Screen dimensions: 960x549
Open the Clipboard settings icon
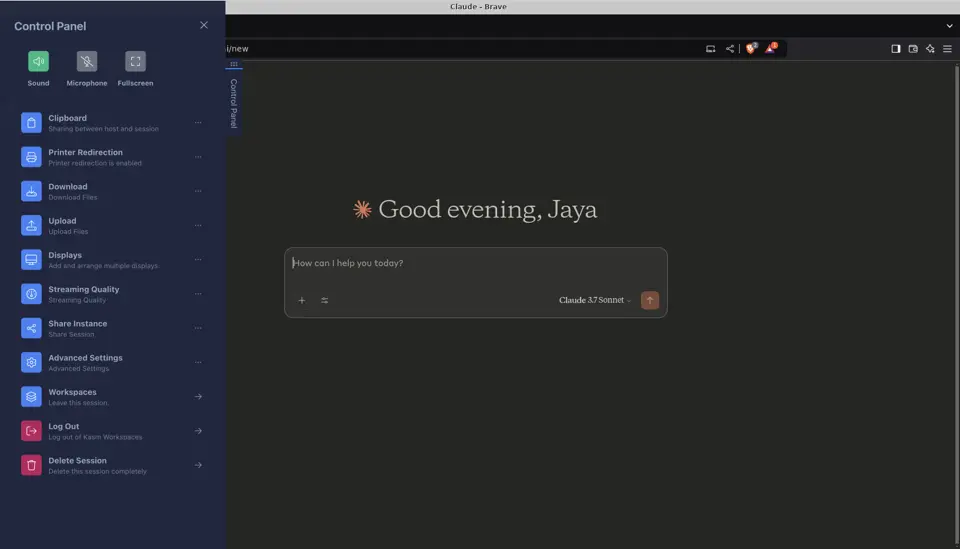click(31, 122)
